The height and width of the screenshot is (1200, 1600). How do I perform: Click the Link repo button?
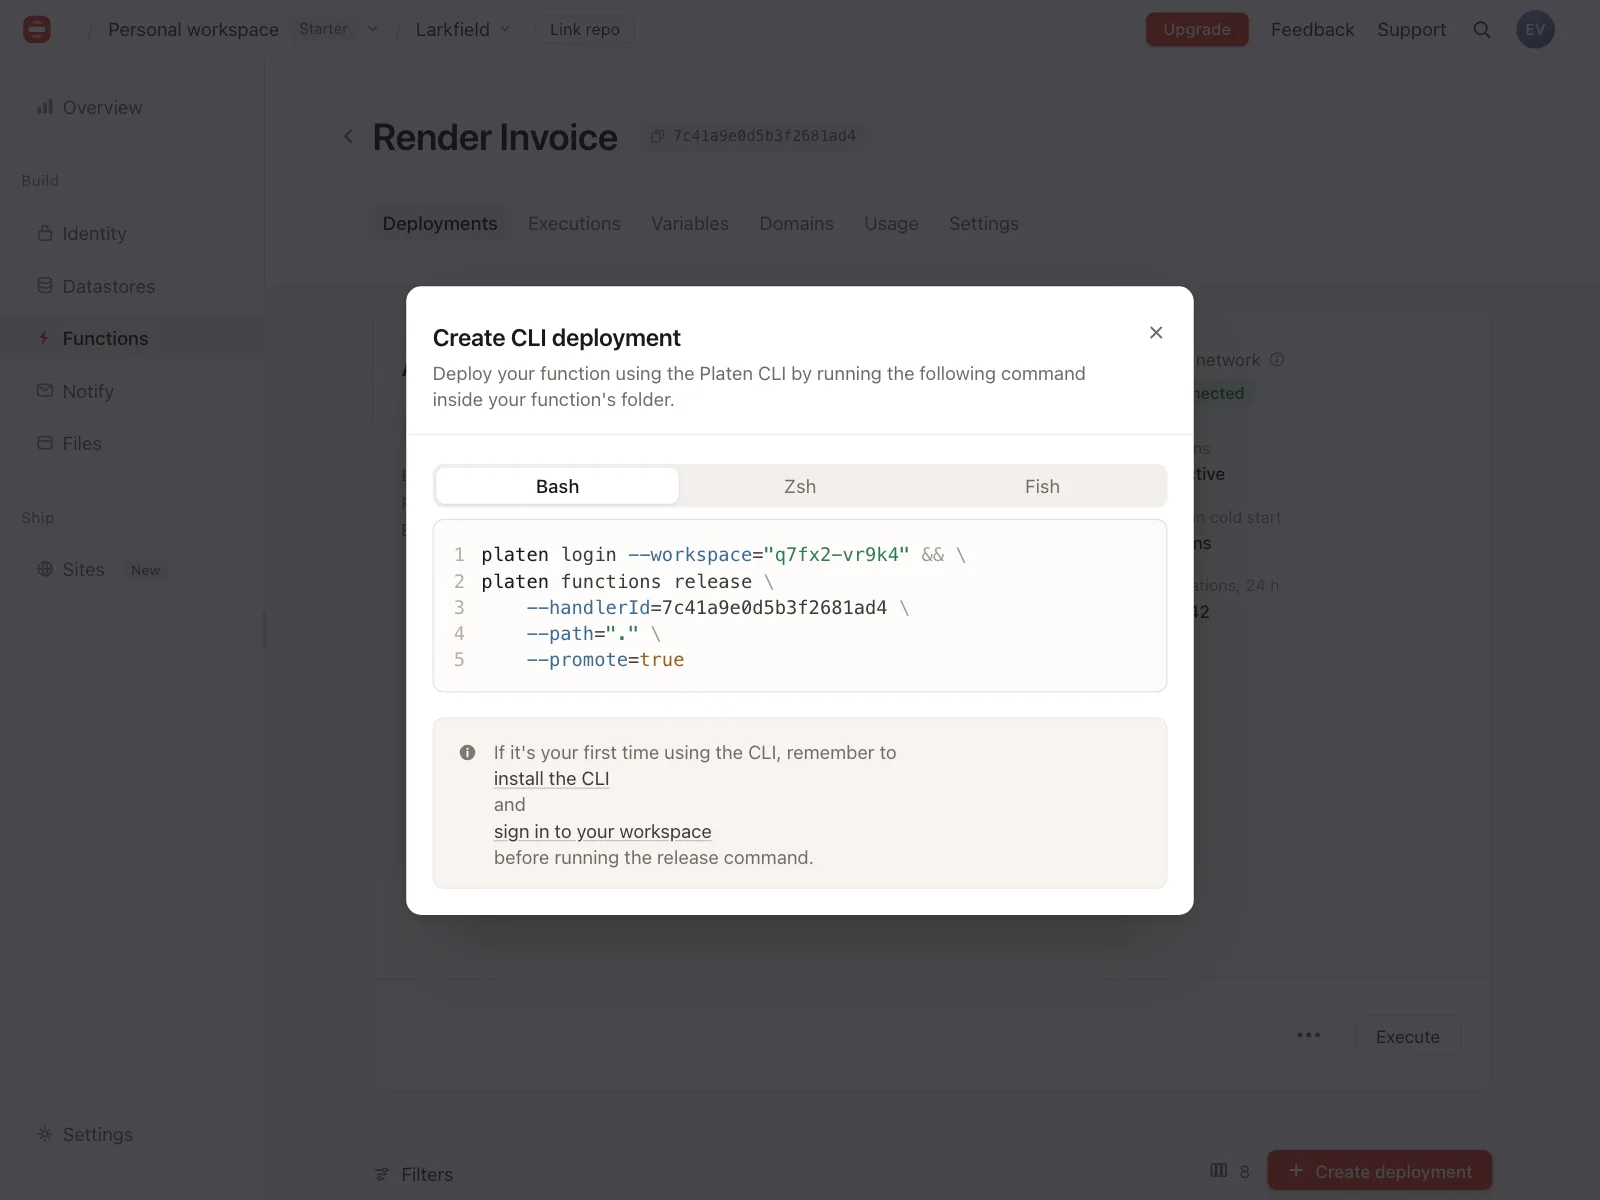pyautogui.click(x=585, y=29)
